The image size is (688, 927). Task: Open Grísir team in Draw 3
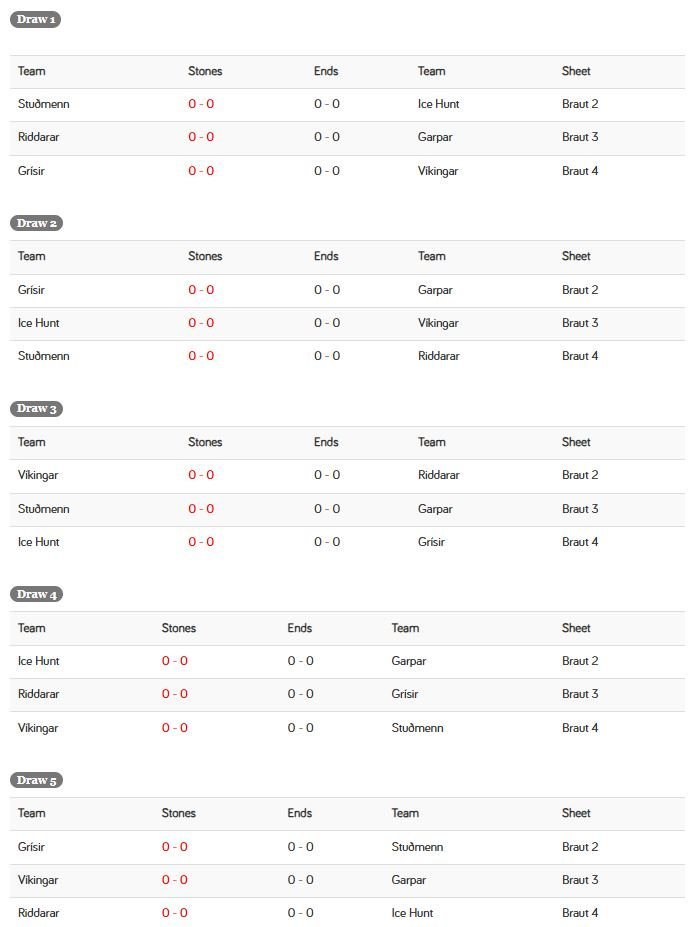tap(431, 542)
